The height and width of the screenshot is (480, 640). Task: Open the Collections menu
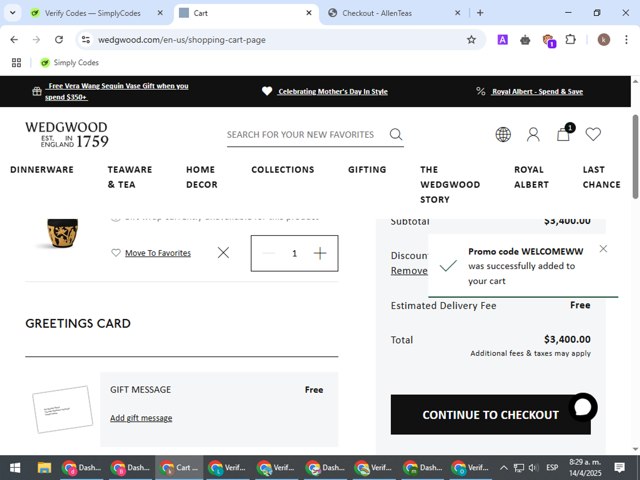pyautogui.click(x=283, y=169)
